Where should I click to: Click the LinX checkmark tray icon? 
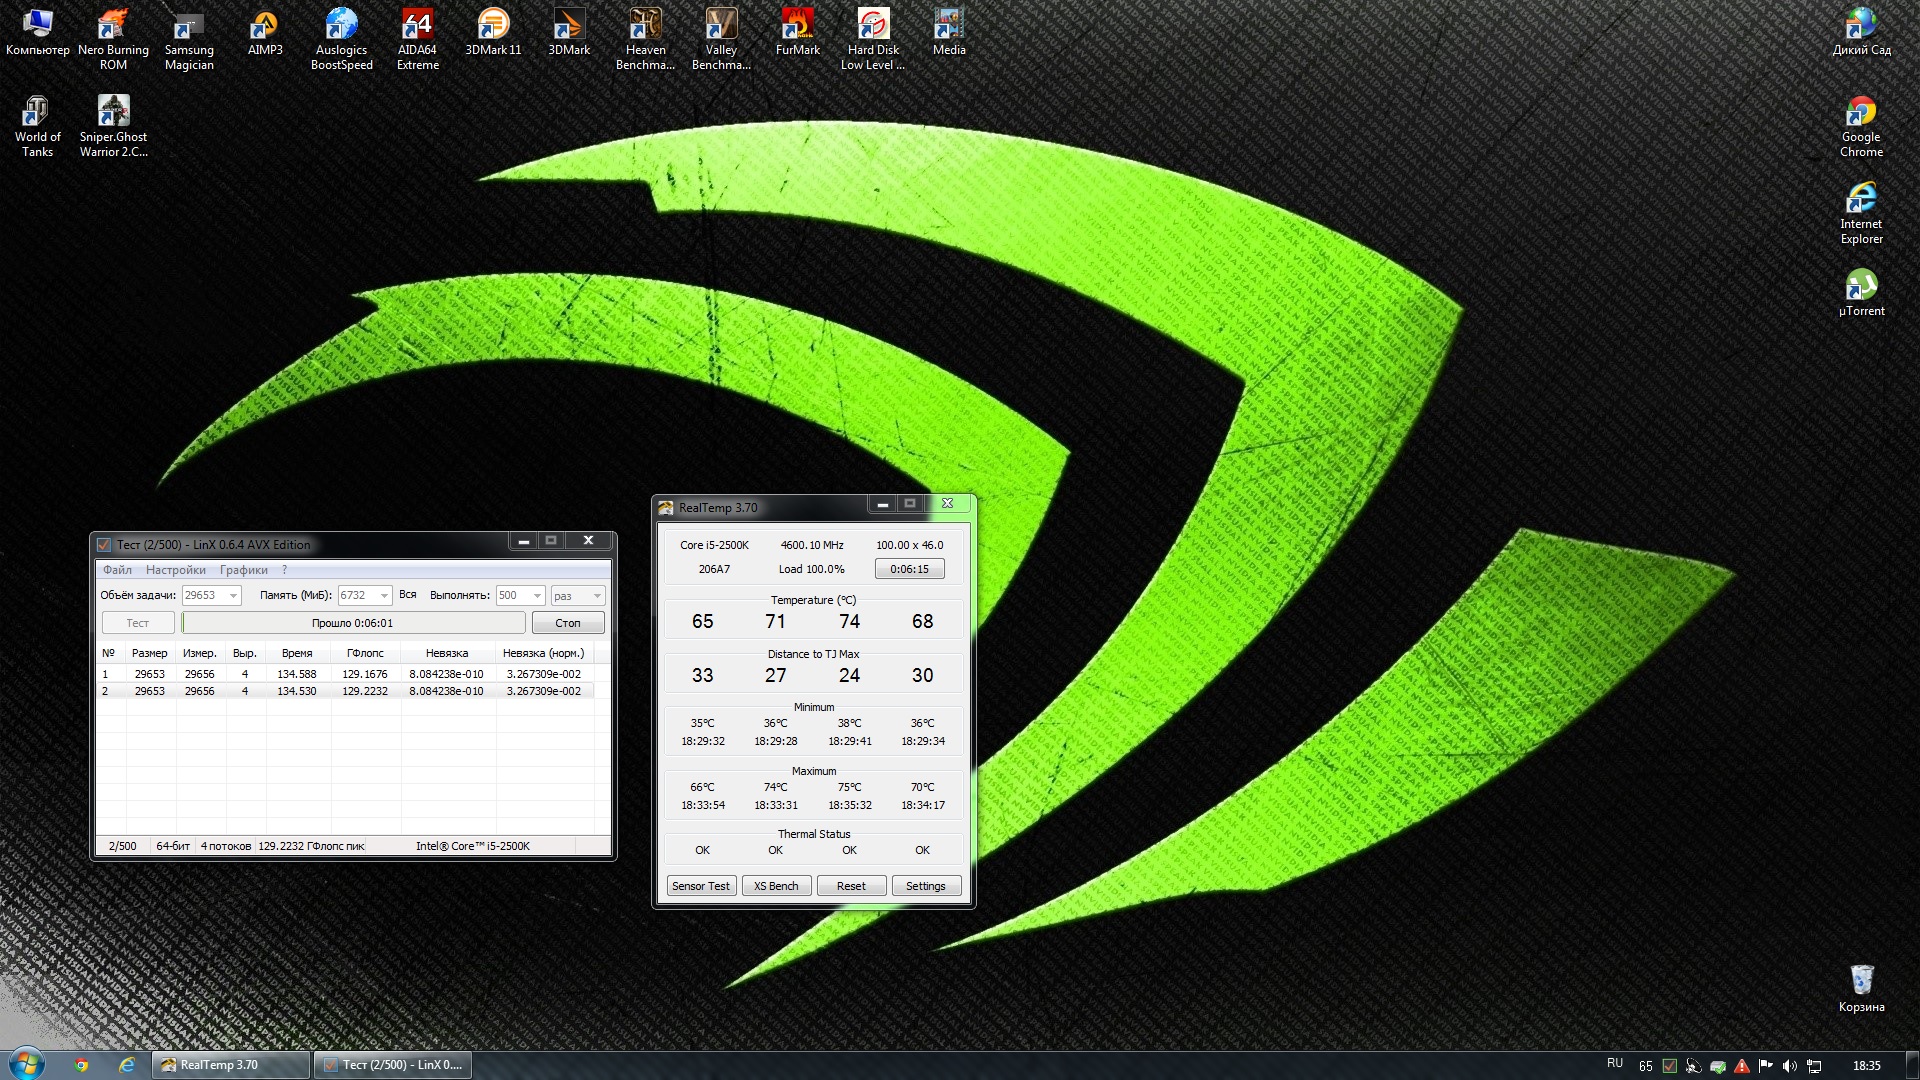tap(1668, 1066)
